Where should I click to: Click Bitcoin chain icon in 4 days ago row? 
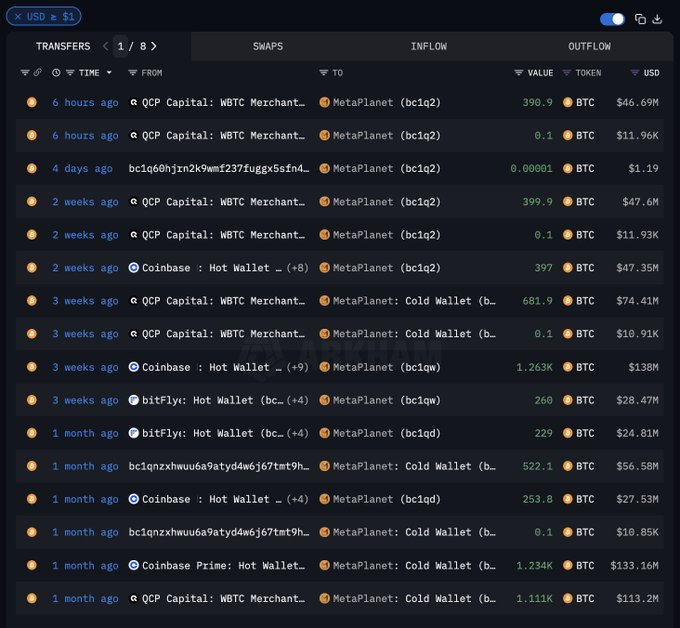tap(32, 168)
